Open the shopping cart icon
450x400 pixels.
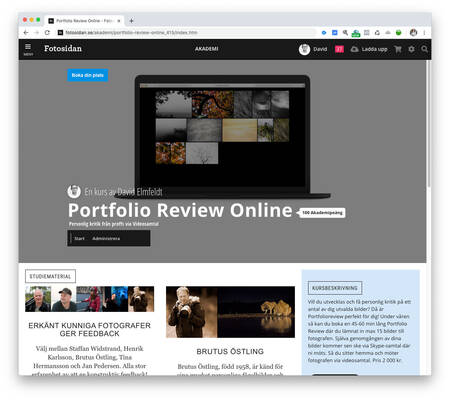[398, 49]
